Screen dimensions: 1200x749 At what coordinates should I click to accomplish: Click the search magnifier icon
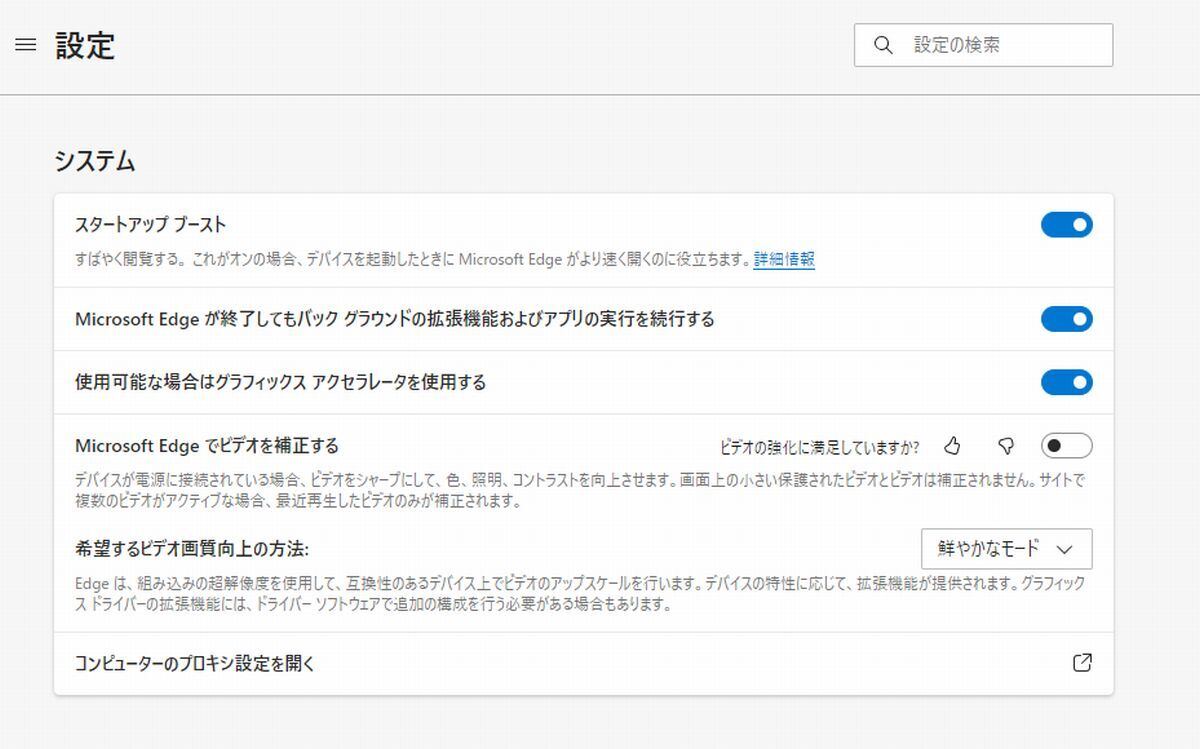883,45
